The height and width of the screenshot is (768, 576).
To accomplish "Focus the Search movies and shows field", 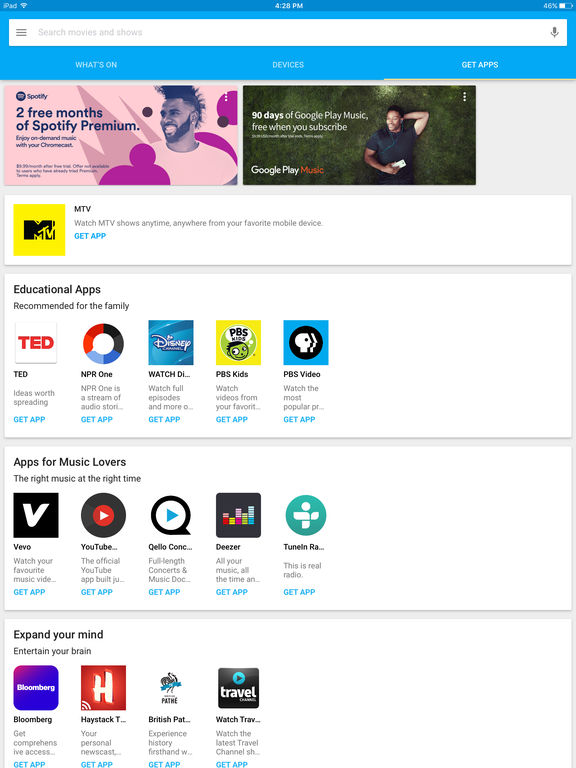I will tap(288, 32).
